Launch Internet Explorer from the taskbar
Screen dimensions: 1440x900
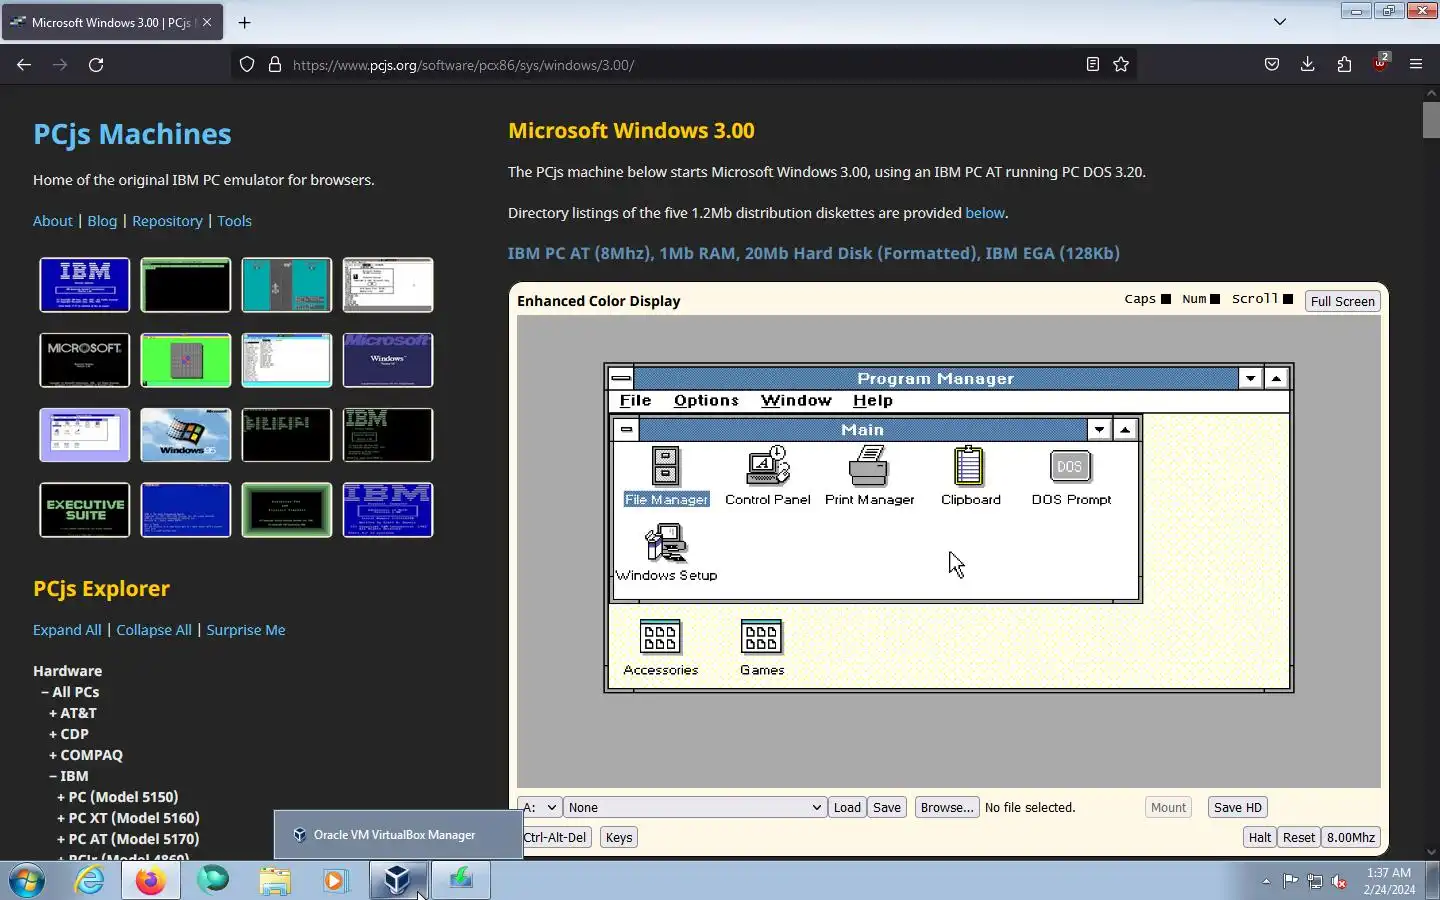click(90, 880)
